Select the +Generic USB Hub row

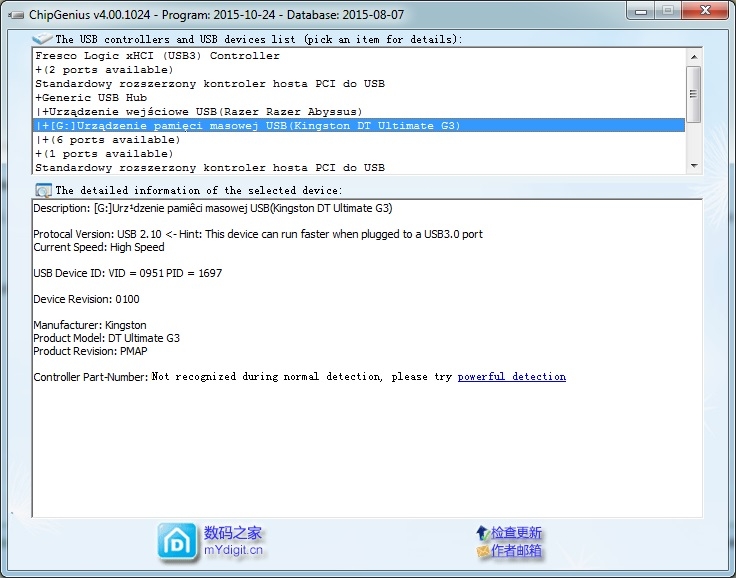tap(359, 98)
